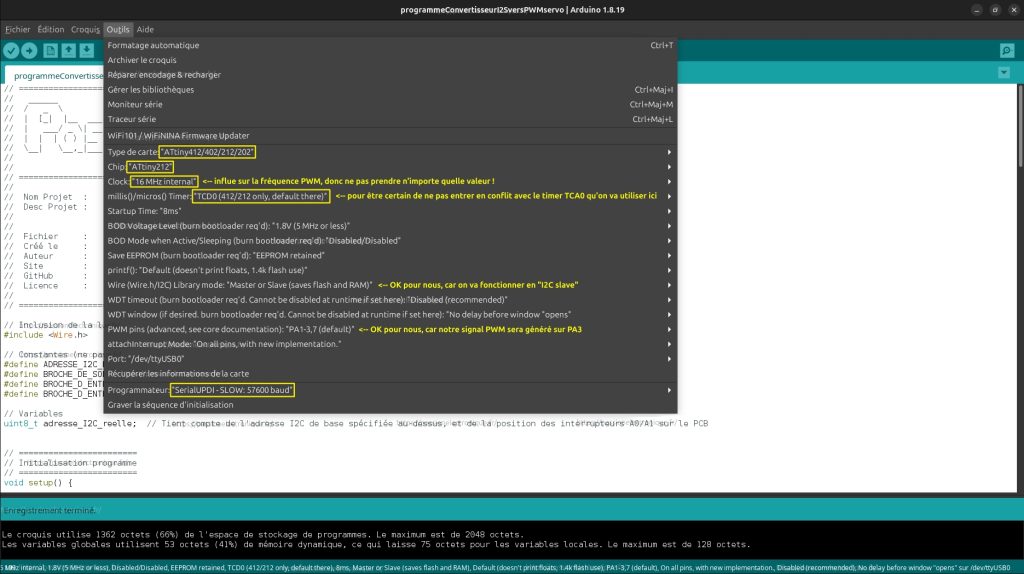
Task: Open the Serial Monitor magnifier icon
Action: click(1006, 50)
